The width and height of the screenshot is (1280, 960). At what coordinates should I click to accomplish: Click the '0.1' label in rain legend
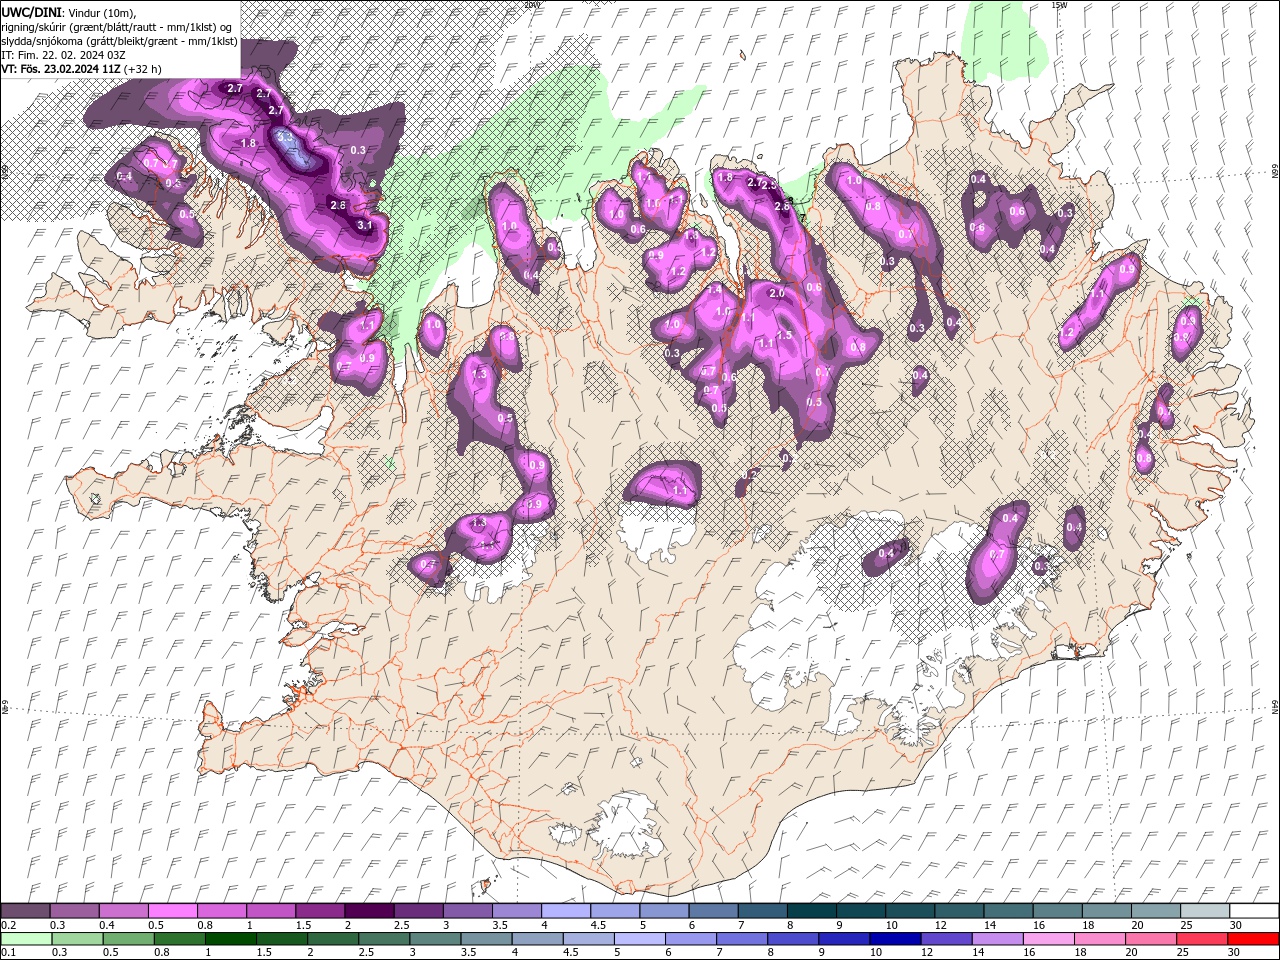pyautogui.click(x=7, y=952)
